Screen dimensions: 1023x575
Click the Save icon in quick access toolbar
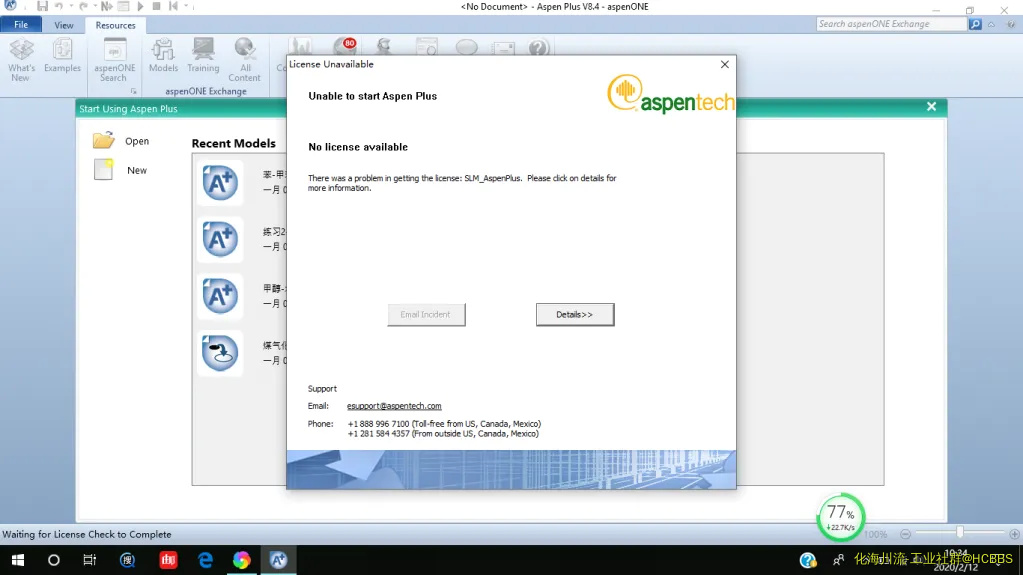point(42,7)
